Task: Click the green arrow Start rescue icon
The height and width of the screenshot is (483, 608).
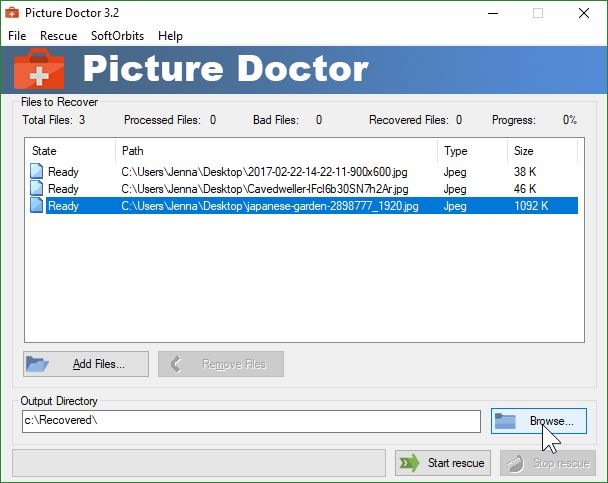Action: point(409,463)
